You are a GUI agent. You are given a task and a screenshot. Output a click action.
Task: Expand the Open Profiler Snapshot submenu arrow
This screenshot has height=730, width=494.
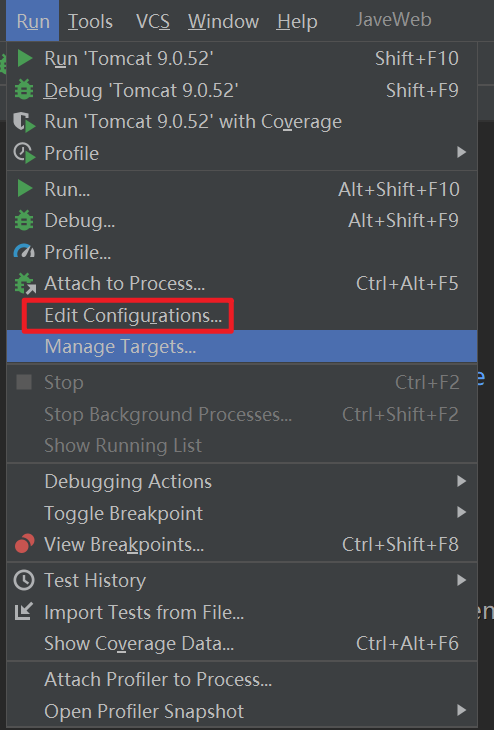pyautogui.click(x=461, y=710)
